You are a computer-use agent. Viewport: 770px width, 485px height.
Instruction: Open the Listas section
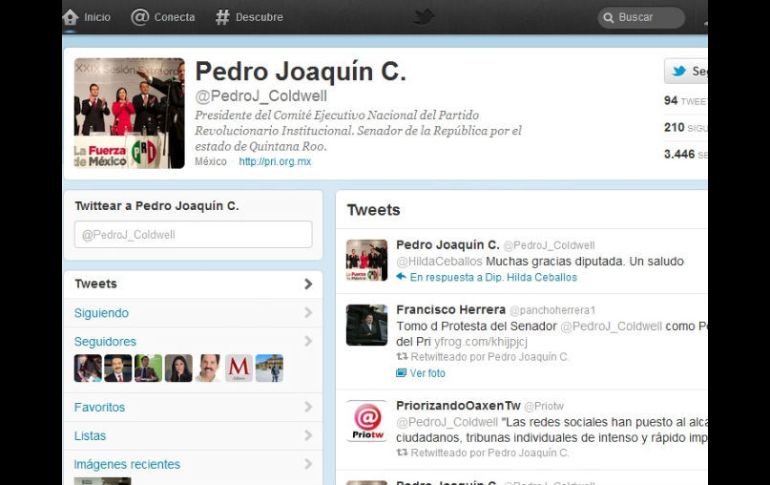[x=90, y=436]
